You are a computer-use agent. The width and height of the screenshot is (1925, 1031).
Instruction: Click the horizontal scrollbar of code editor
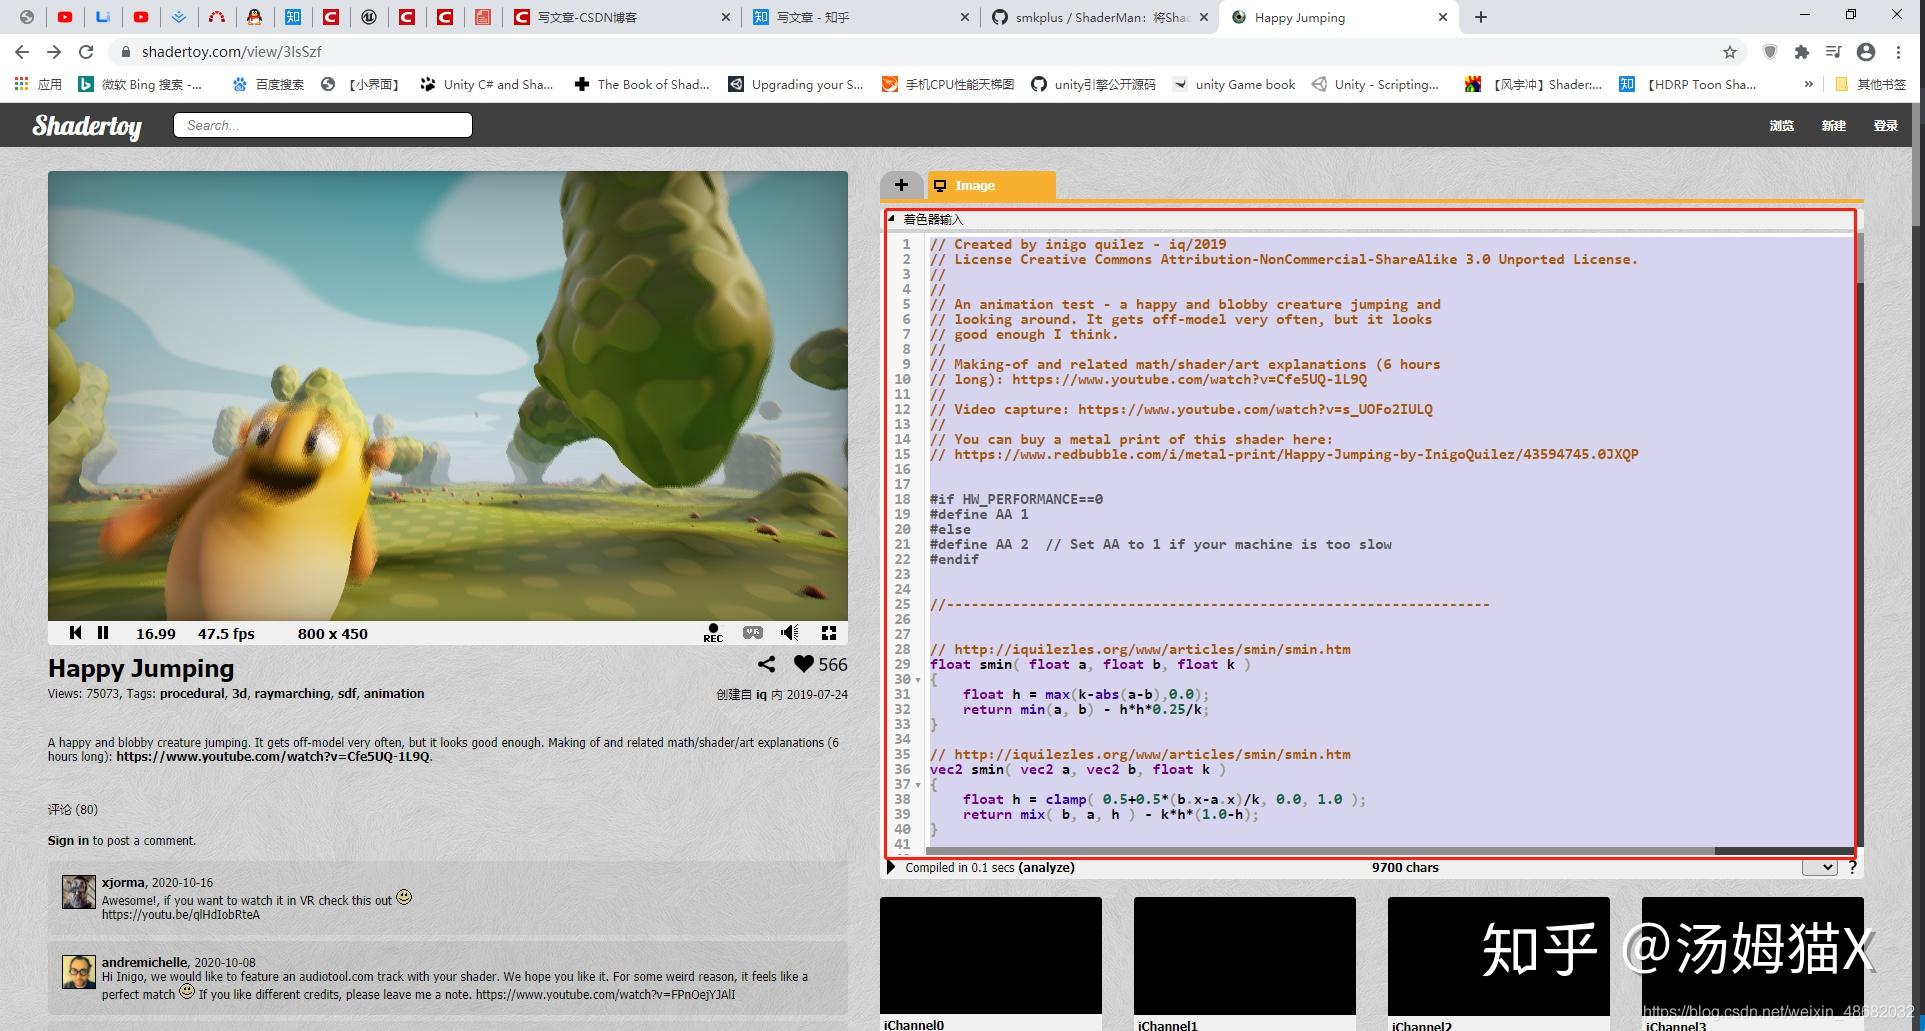[x=1300, y=851]
